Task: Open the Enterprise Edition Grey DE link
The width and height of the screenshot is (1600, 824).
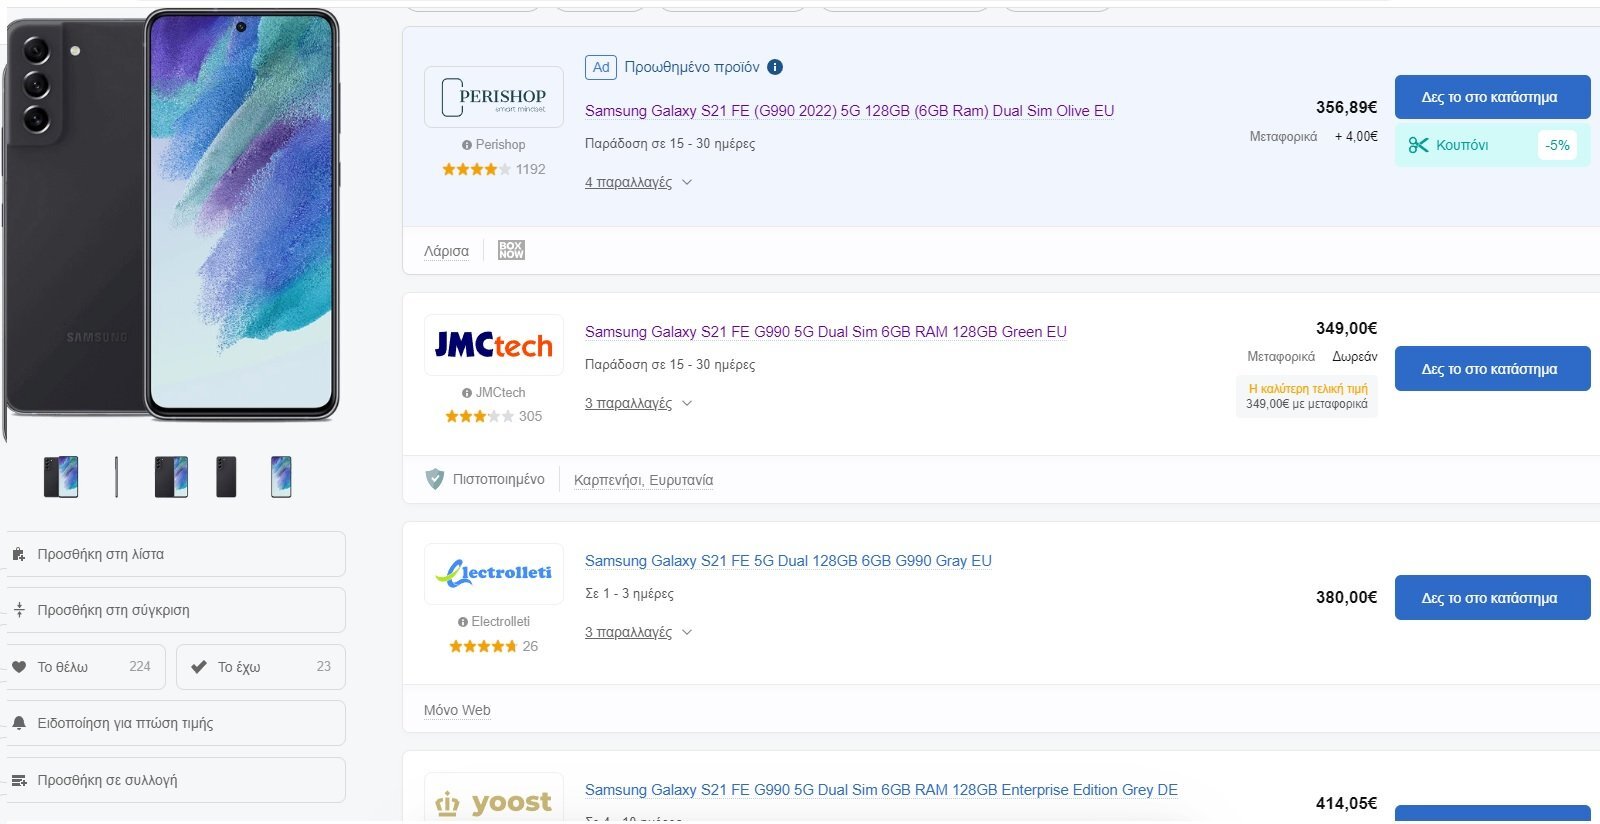Action: [x=881, y=790]
